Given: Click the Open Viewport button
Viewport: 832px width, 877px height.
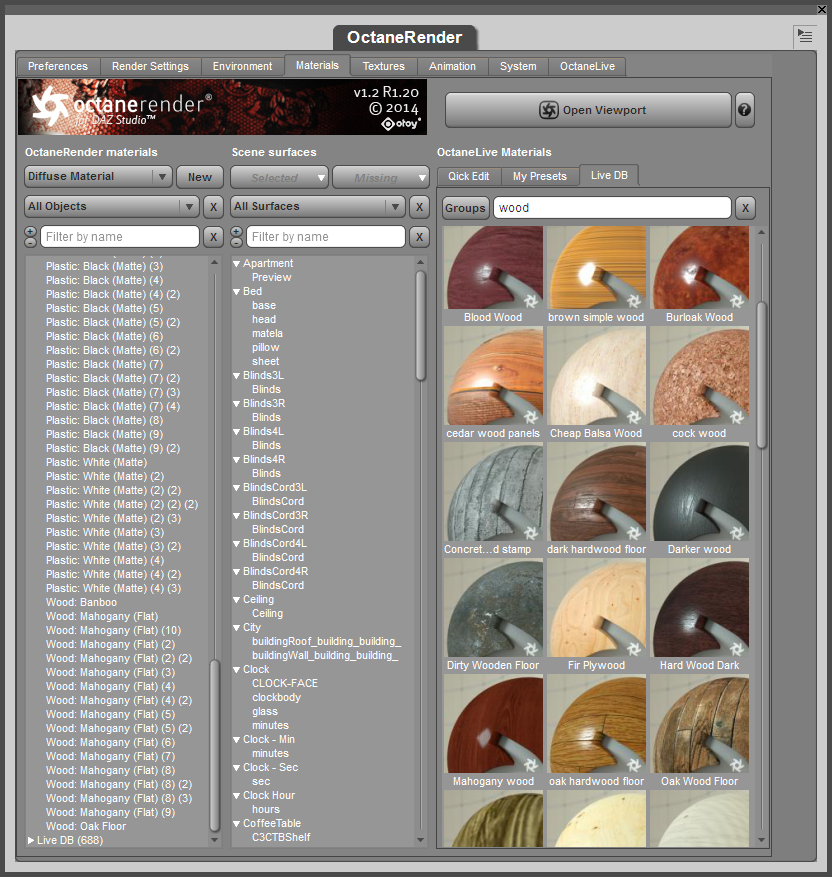Looking at the screenshot, I should [588, 110].
